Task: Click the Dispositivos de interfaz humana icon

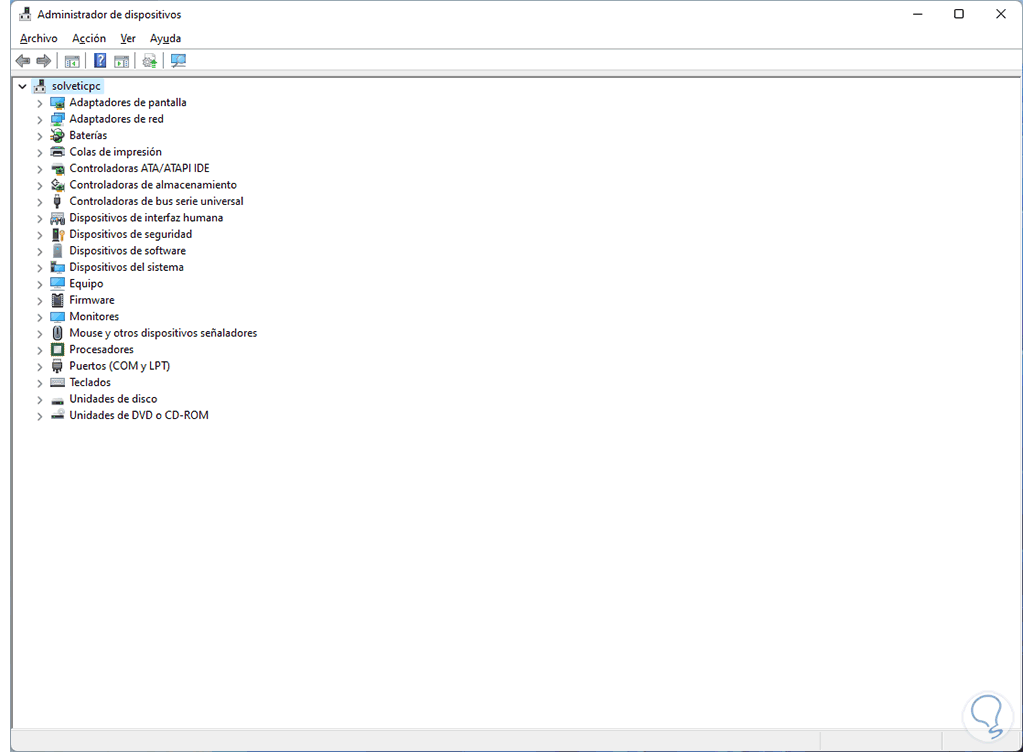Action: tap(57, 218)
